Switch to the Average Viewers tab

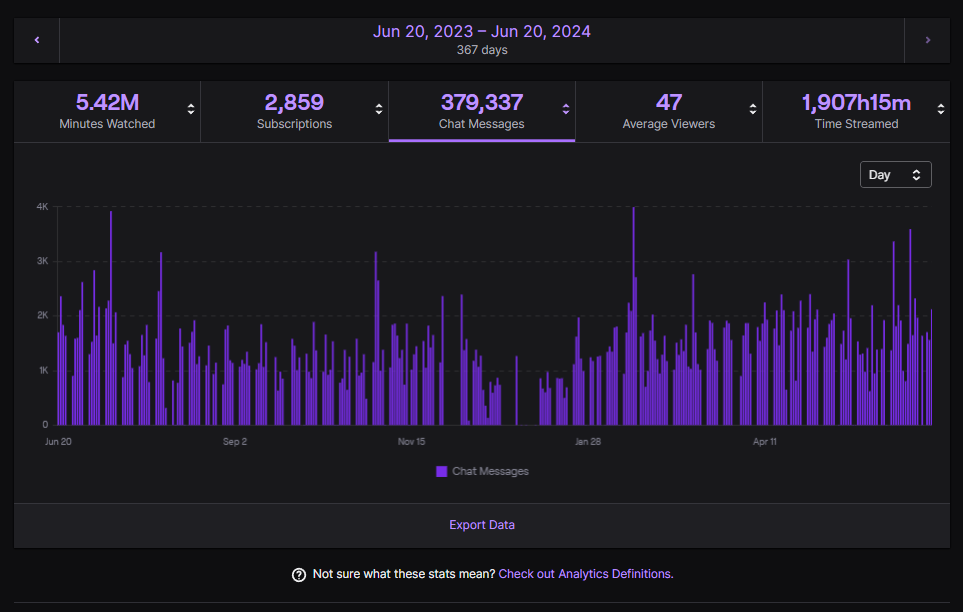[669, 111]
